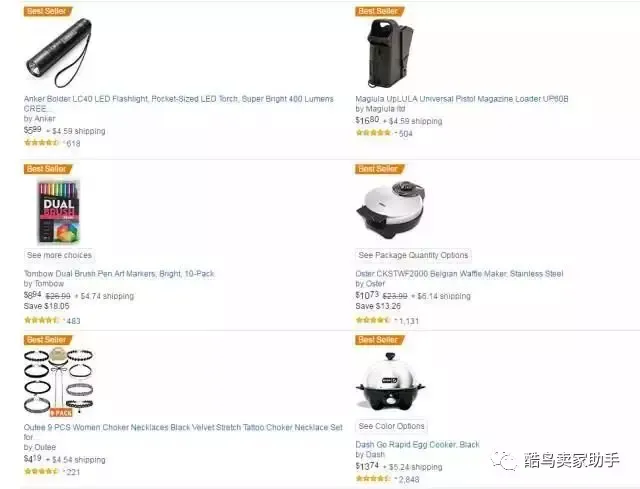Click the See more choices button
This screenshot has width=640, height=489.
pyautogui.click(x=59, y=256)
